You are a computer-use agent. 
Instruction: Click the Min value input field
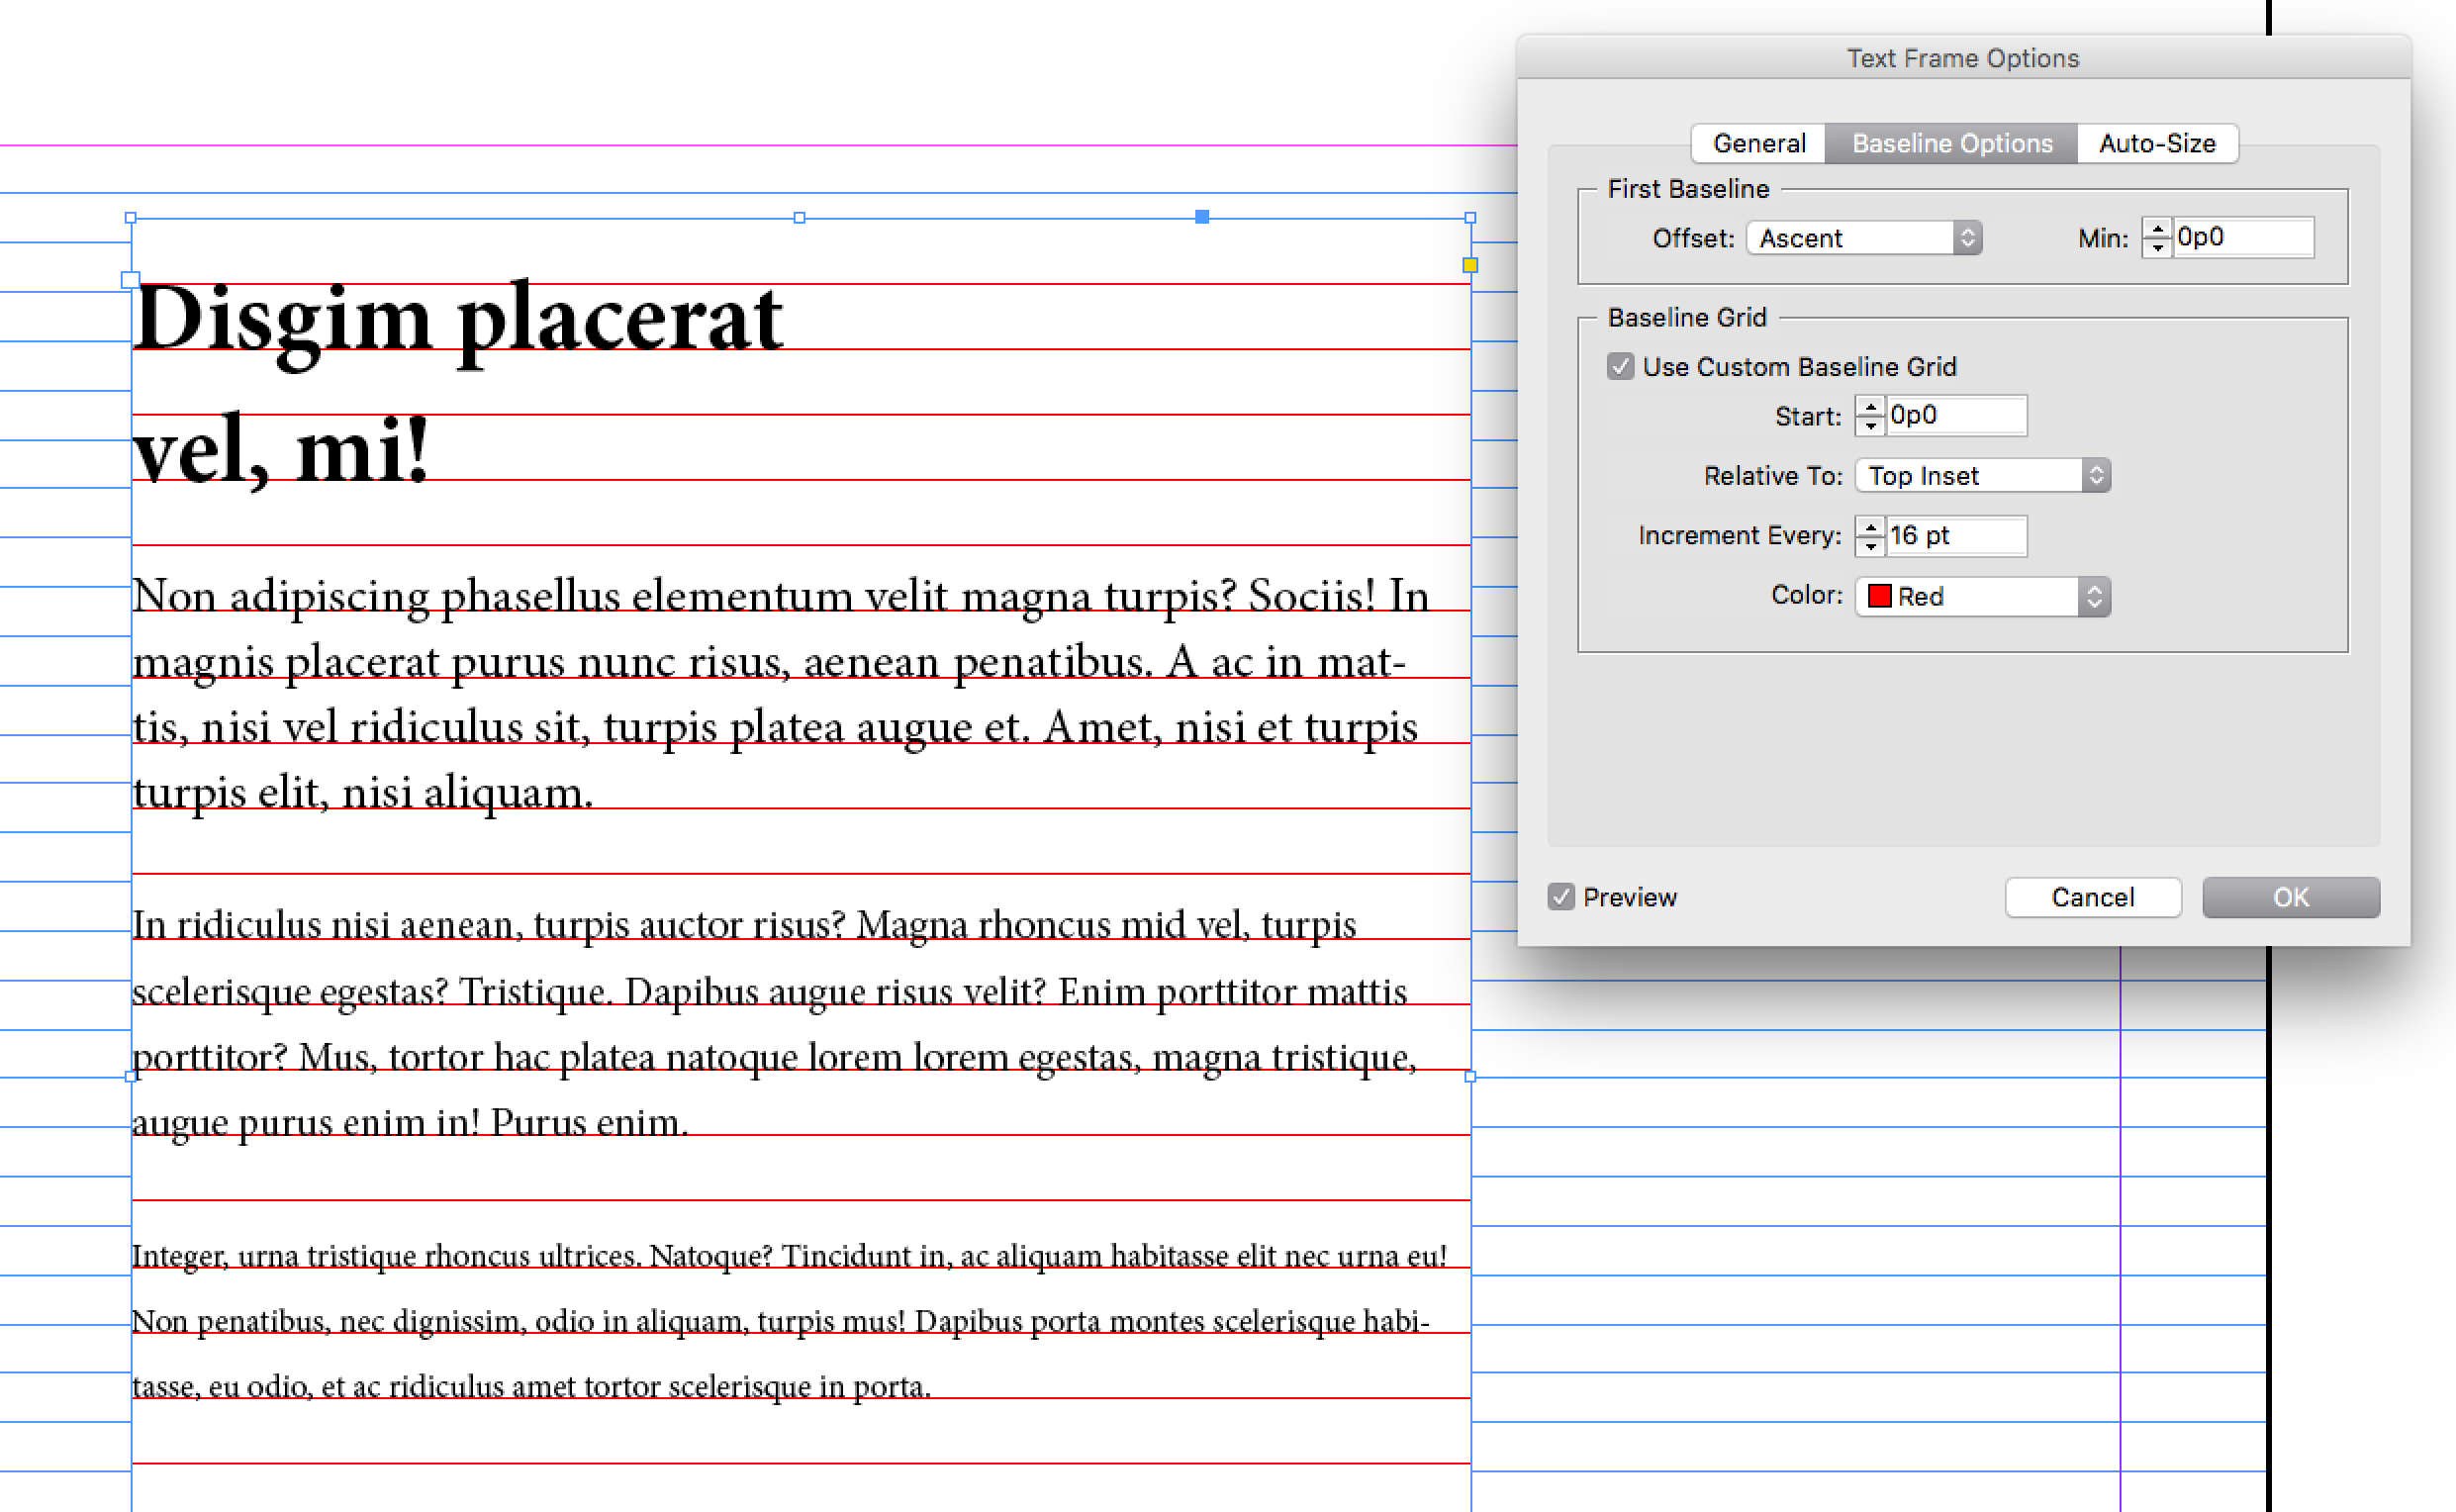(x=2244, y=237)
